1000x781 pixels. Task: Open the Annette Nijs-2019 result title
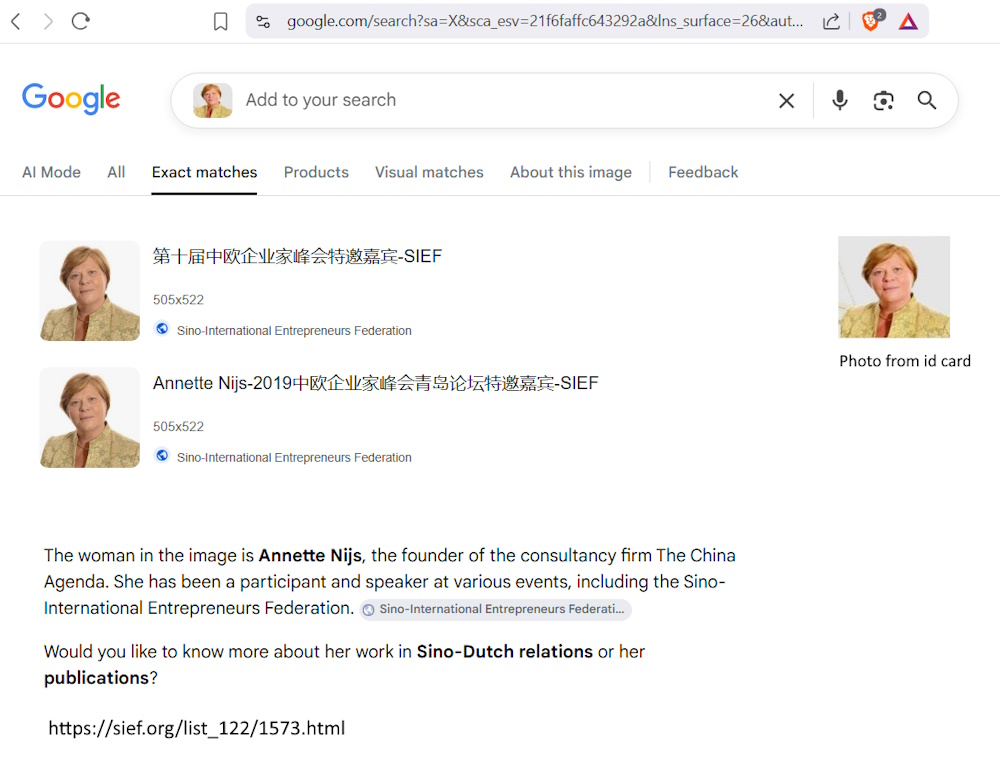click(375, 383)
